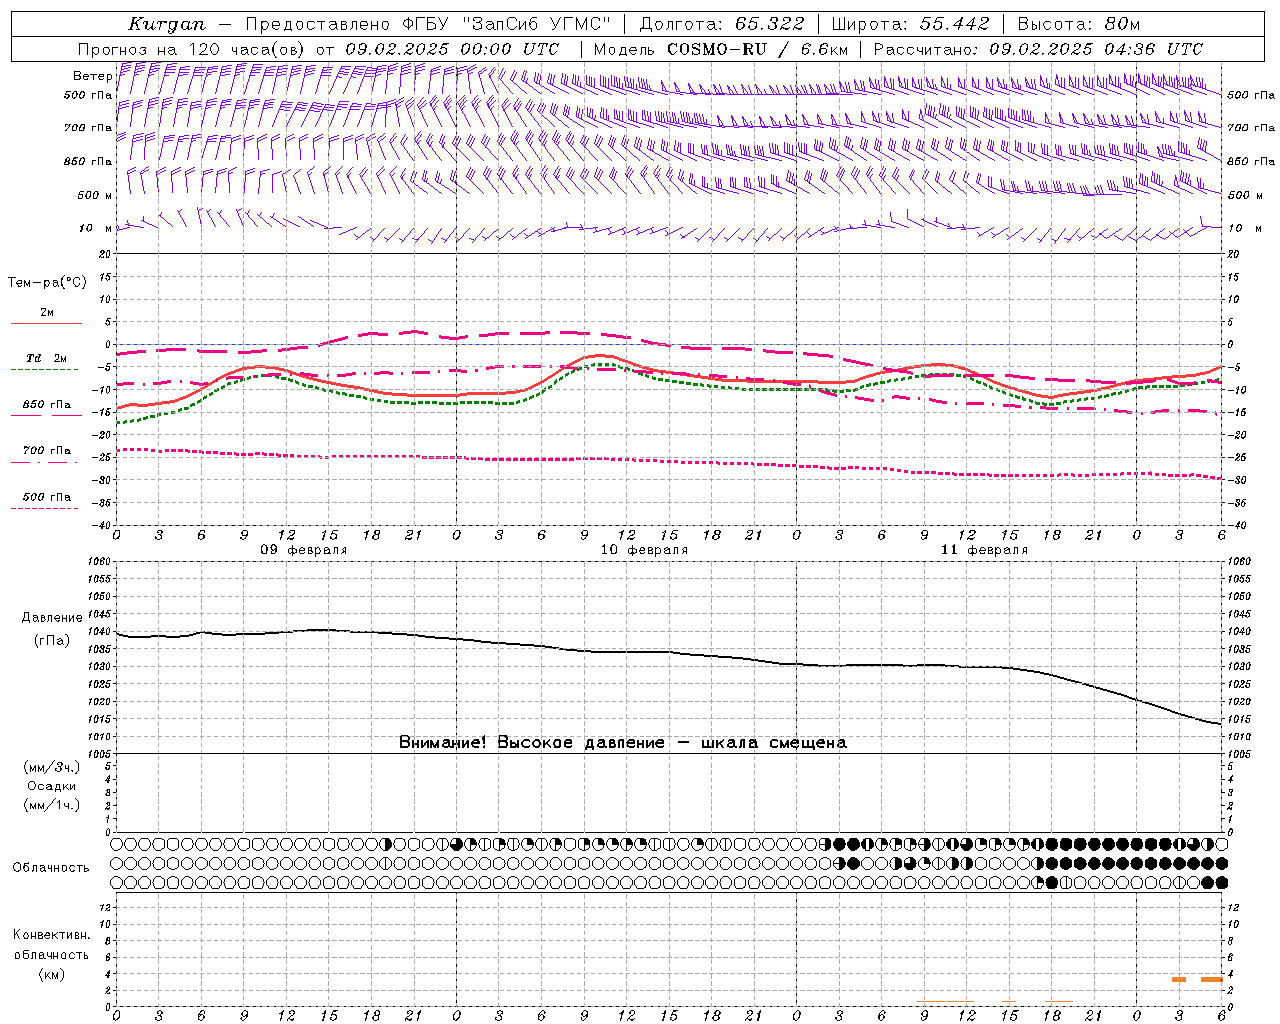The width and height of the screenshot is (1280, 1024).
Task: Click the '(гПа)' unit under Давление
Action: (52, 641)
